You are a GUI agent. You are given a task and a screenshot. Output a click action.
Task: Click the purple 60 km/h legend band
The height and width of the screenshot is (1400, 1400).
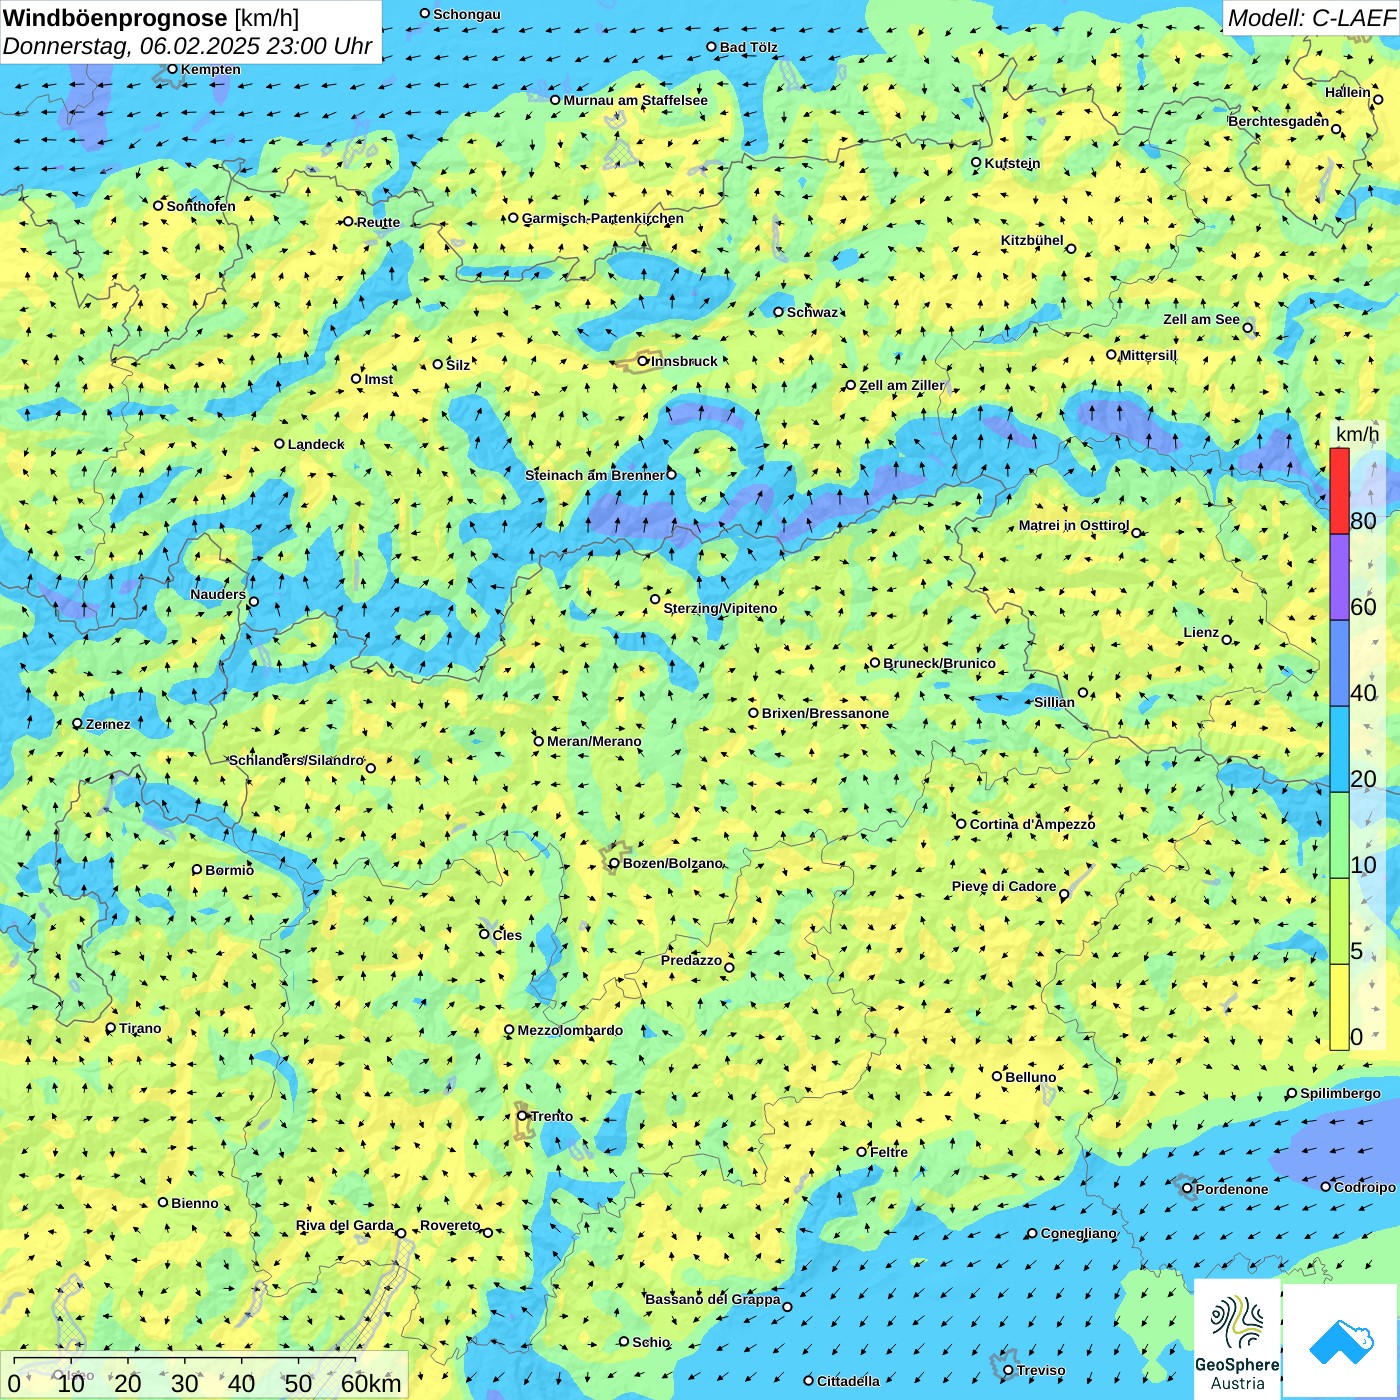1339,578
